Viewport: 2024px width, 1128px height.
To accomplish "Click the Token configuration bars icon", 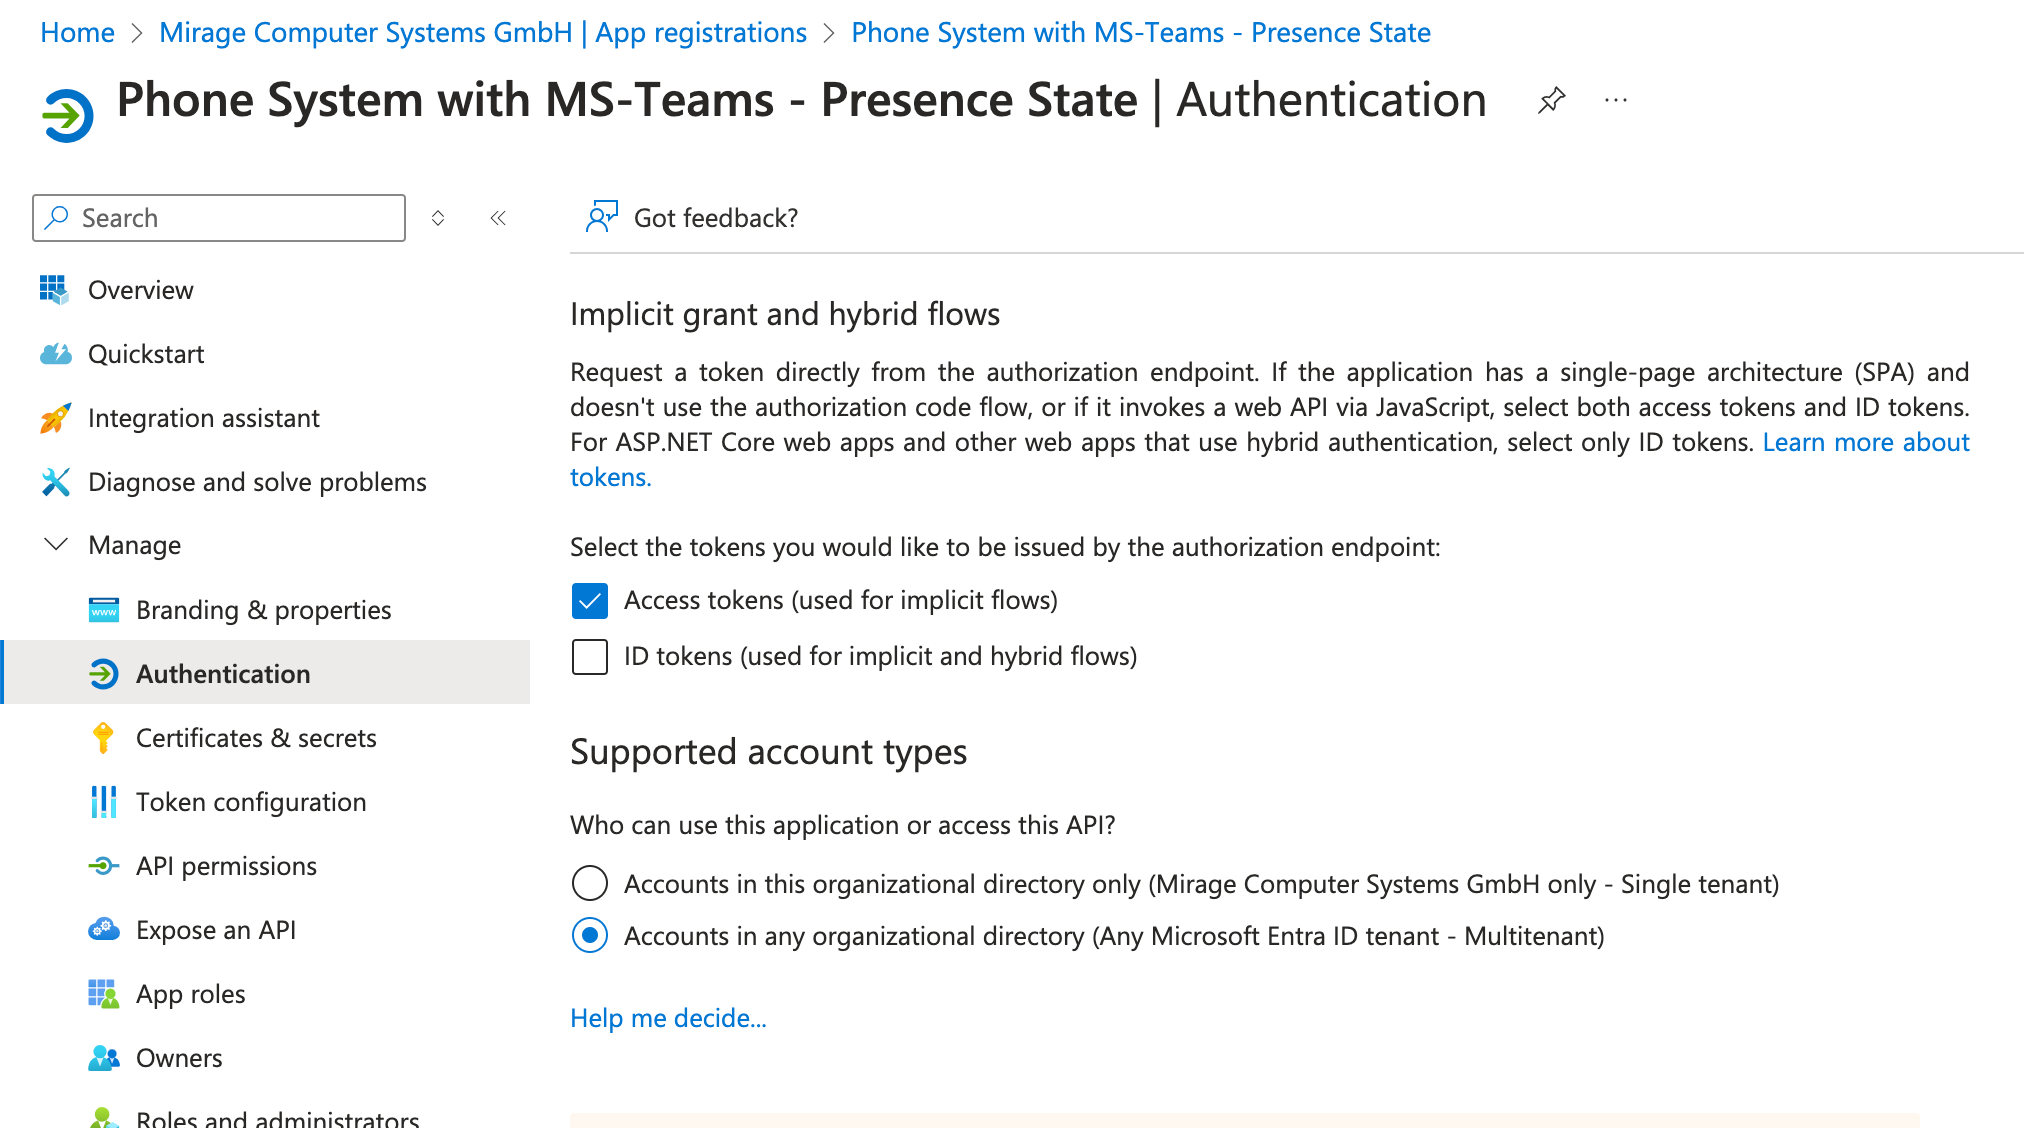I will (x=103, y=802).
